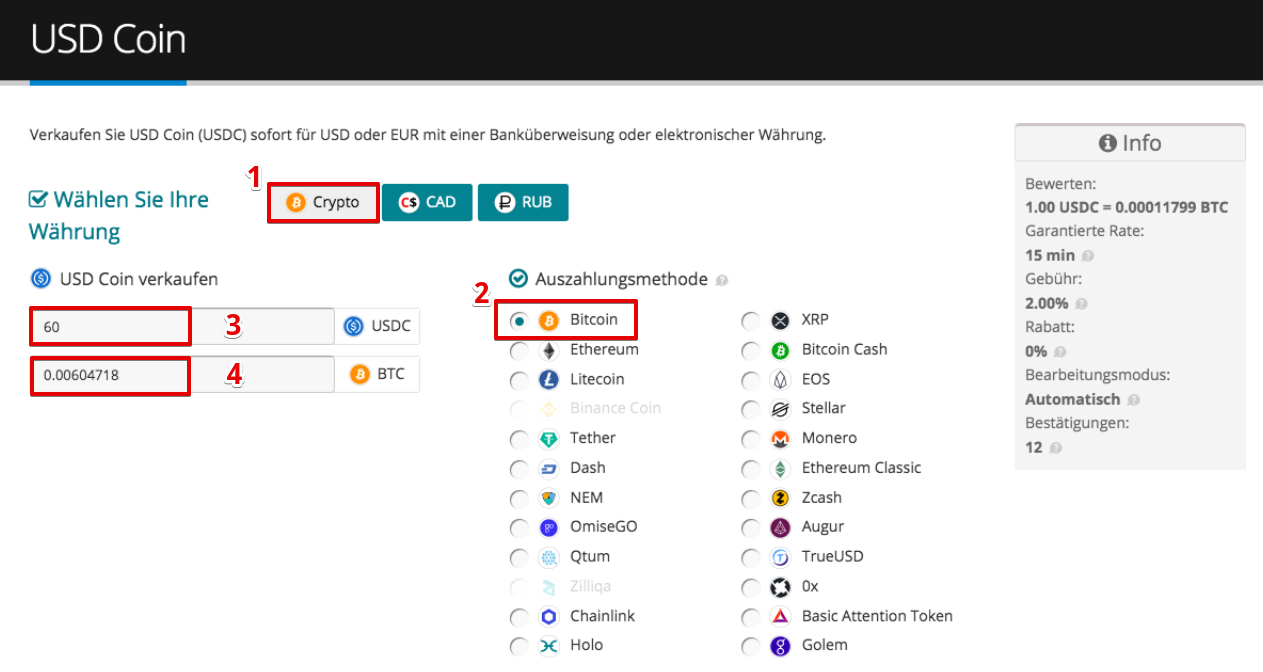Click the USDC amount input field
The height and width of the screenshot is (672, 1263).
point(182,327)
